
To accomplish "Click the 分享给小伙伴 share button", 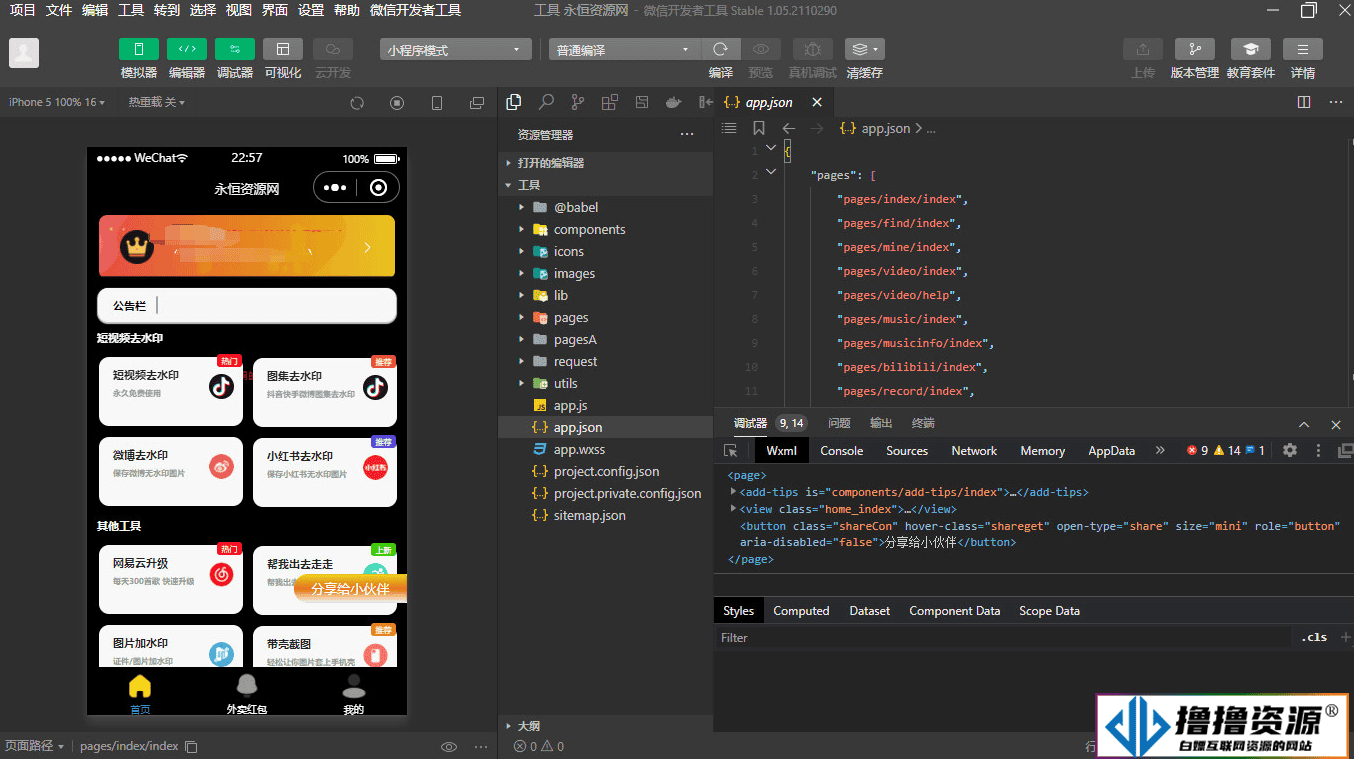I will tap(350, 589).
